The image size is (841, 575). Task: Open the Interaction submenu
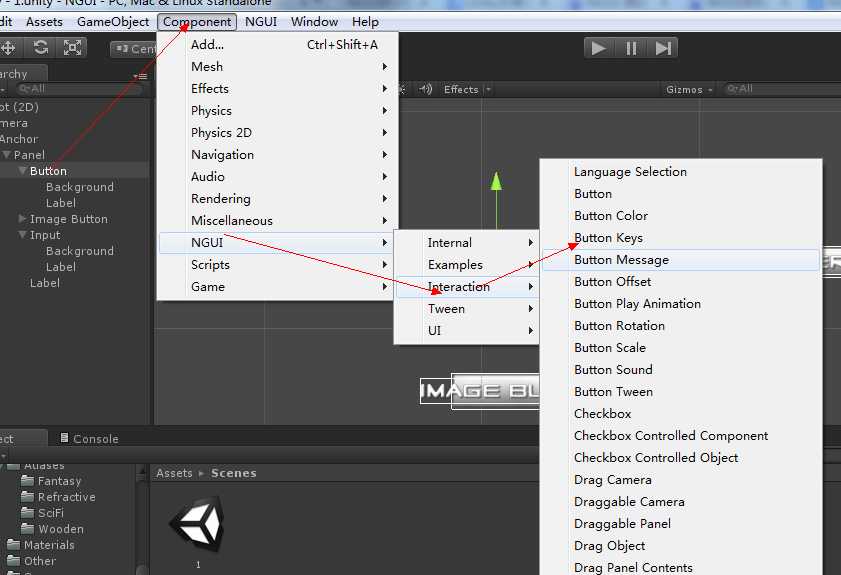tap(467, 286)
